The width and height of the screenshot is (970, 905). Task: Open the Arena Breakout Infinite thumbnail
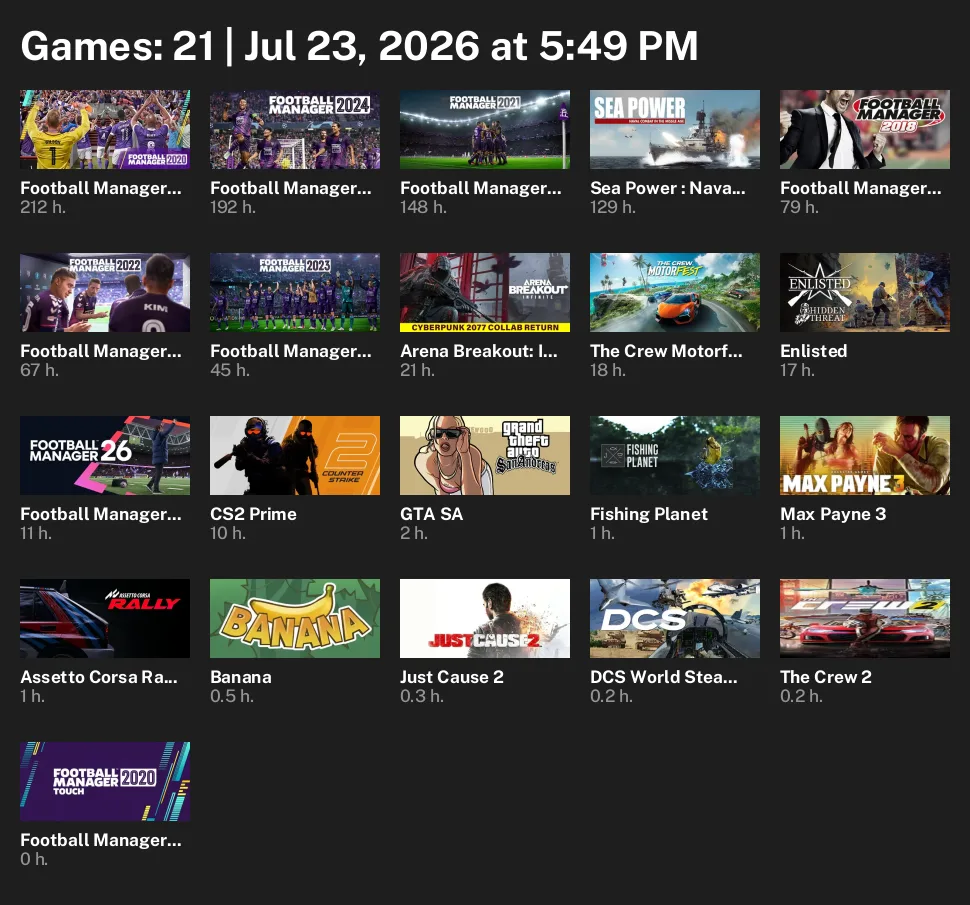pyautogui.click(x=485, y=292)
